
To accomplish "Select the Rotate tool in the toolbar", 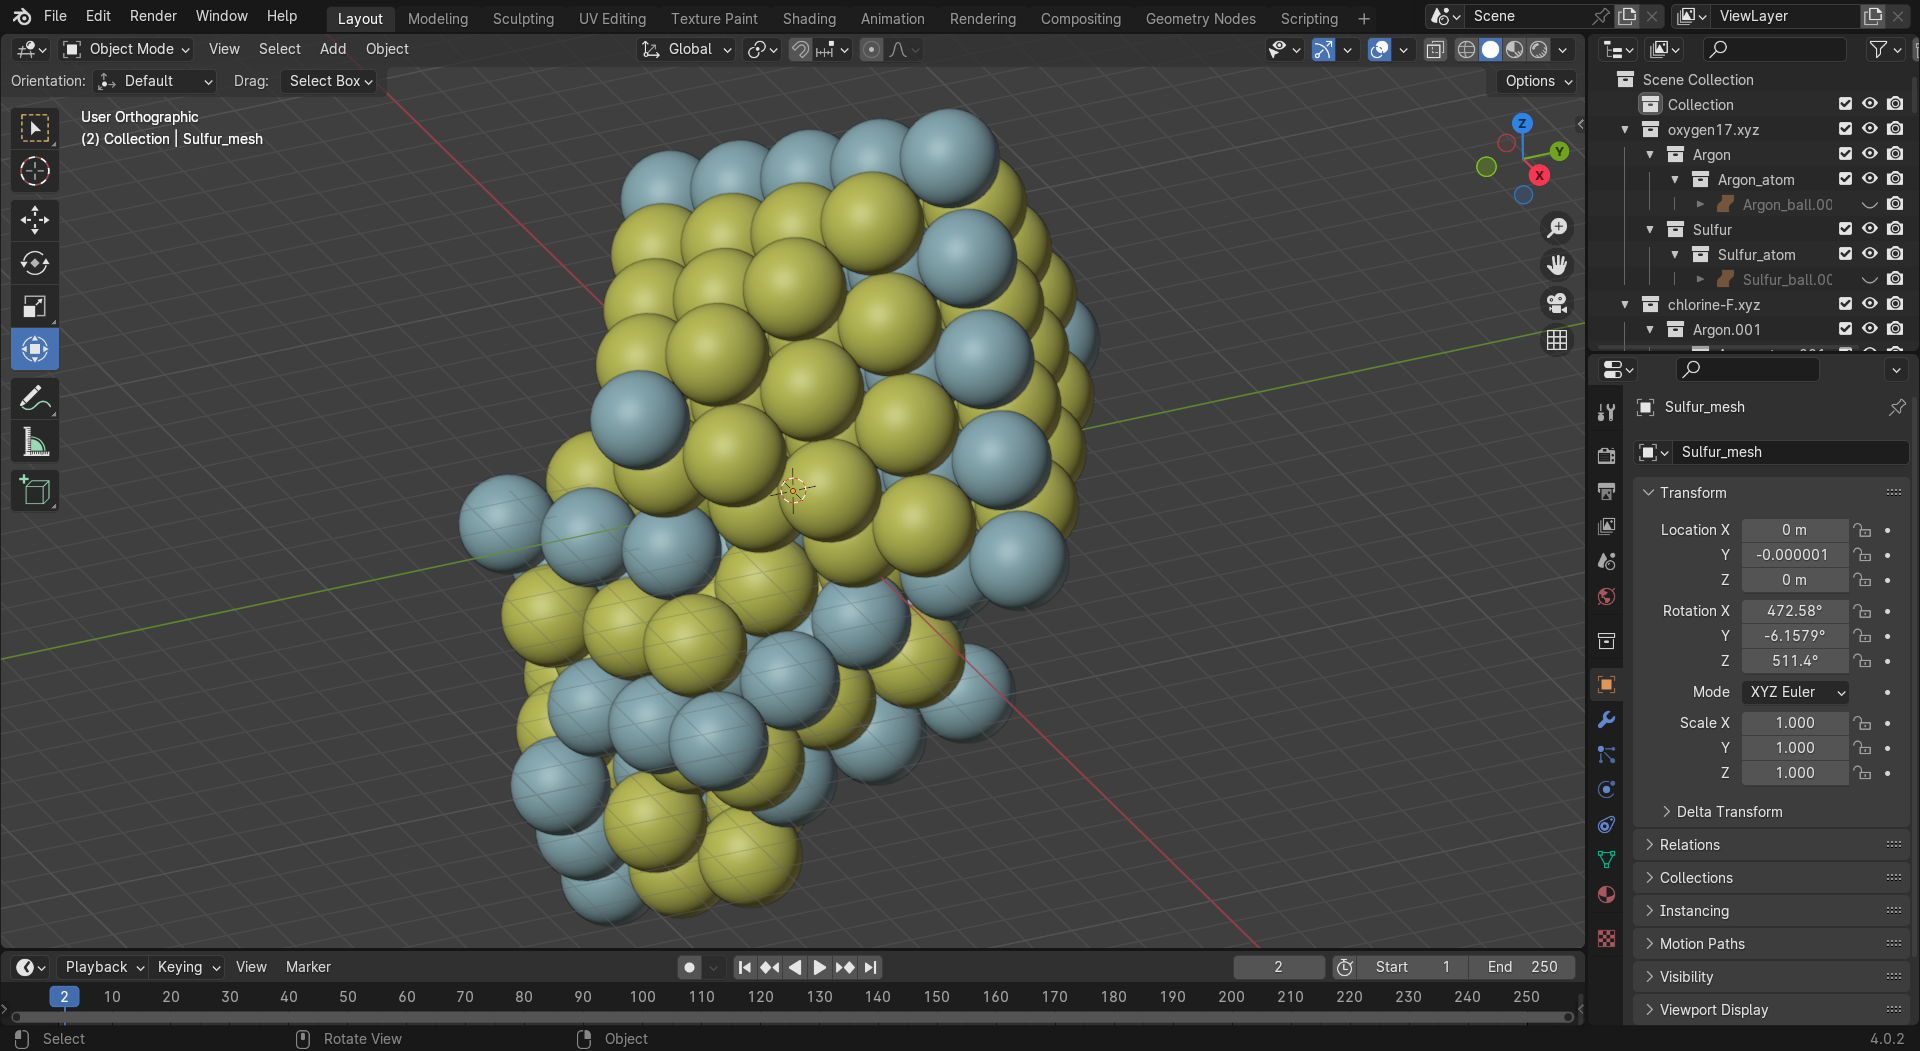I will (x=35, y=263).
